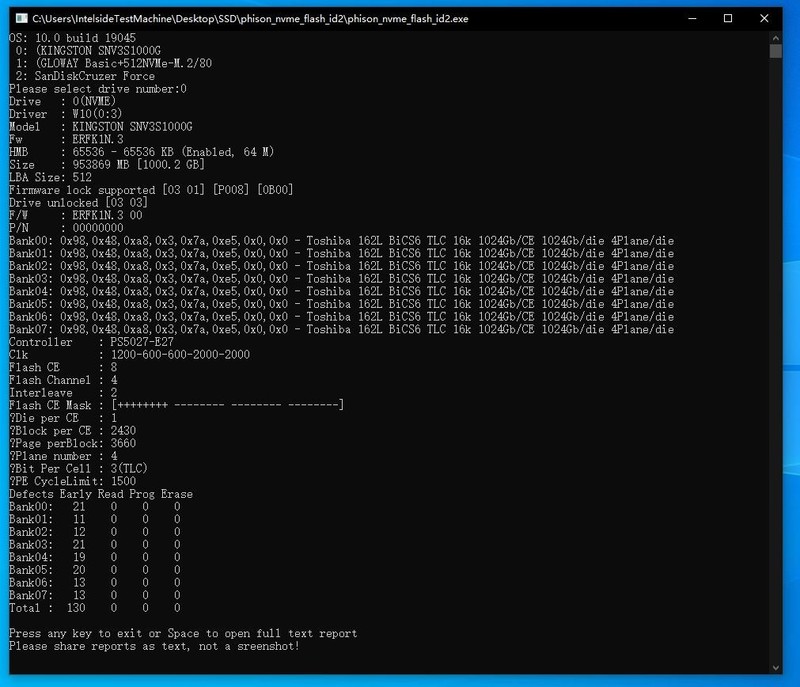This screenshot has height=687, width=800.
Task: Click the Bank05 defects row with 20
Action: (x=95, y=570)
